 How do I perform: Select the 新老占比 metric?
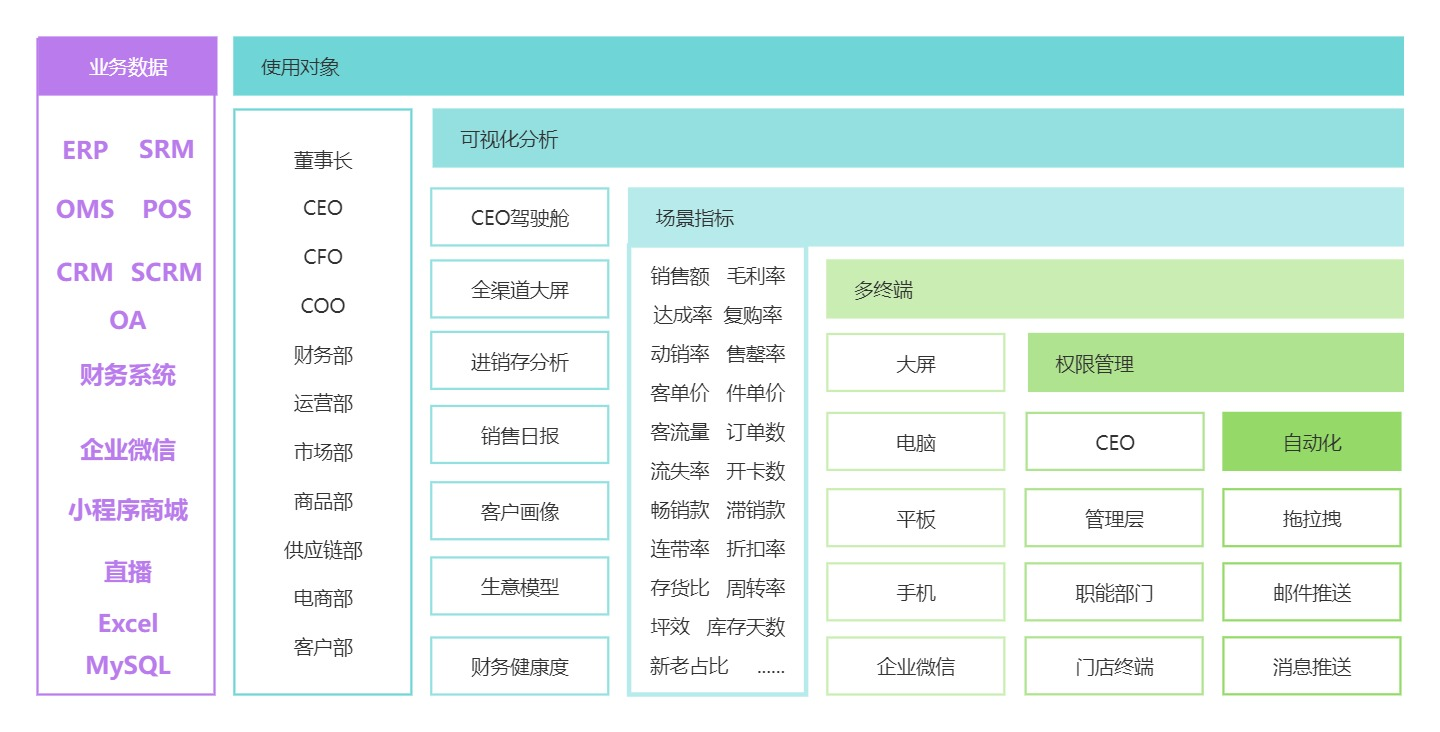click(689, 666)
